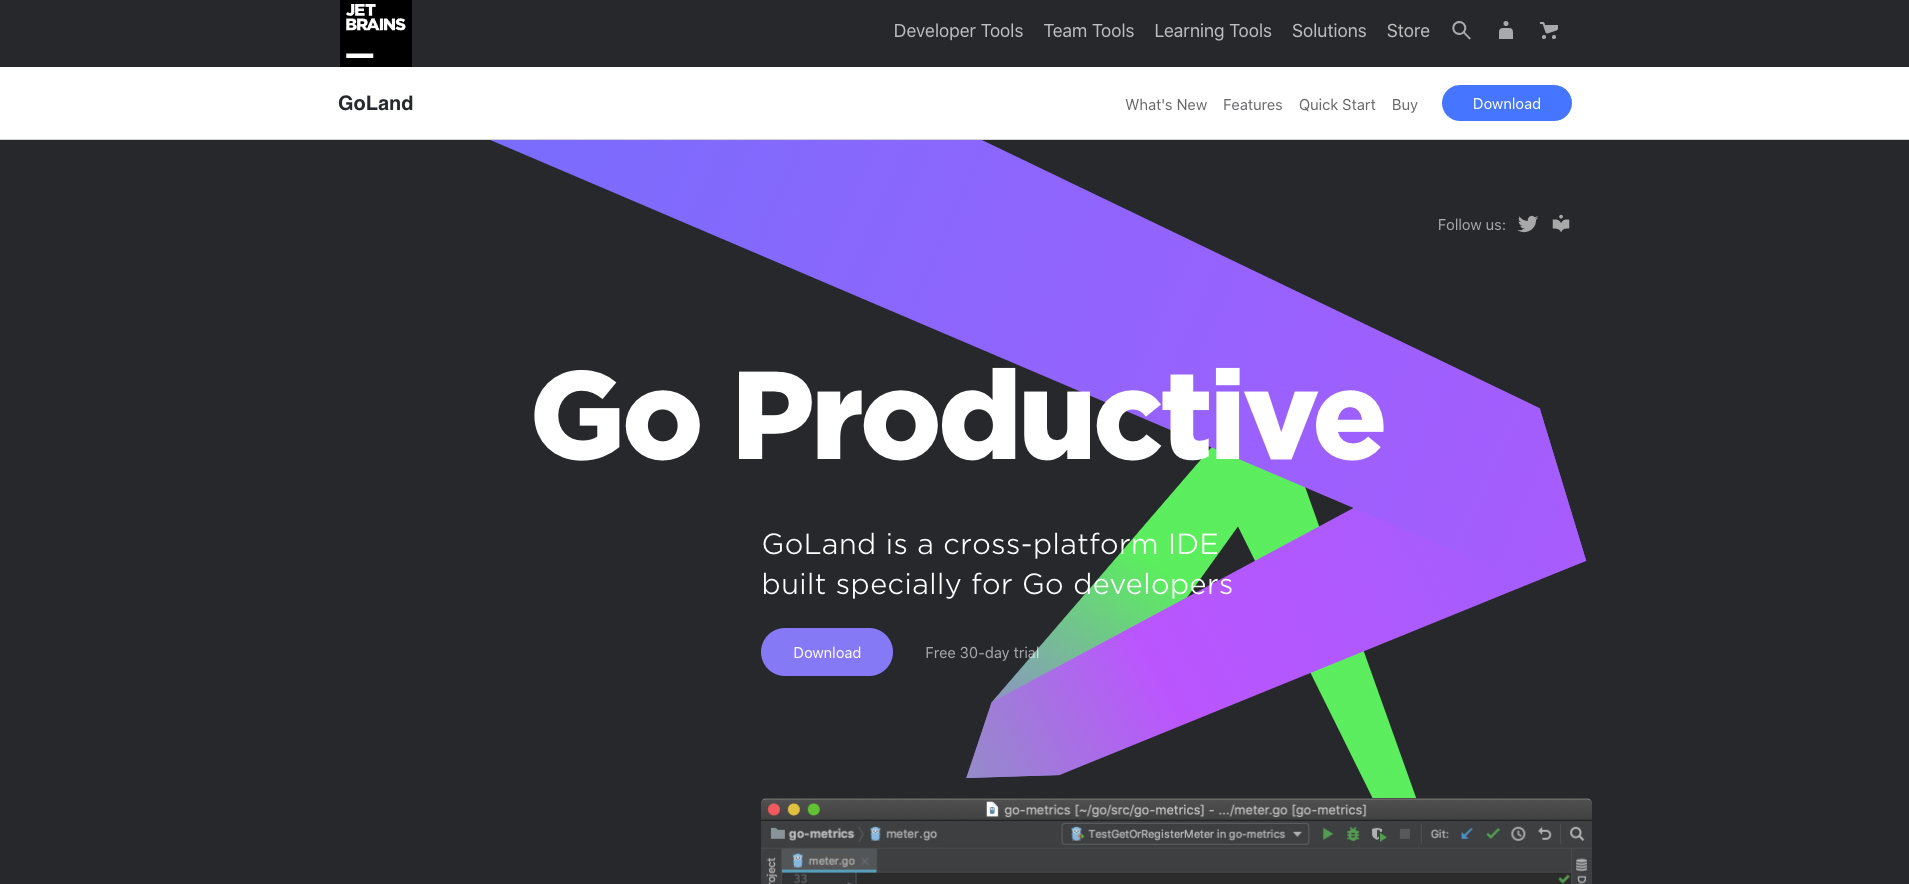Open TestGetOrRegisterMeter run configuration dropdown
The height and width of the screenshot is (884, 1909).
click(1186, 834)
